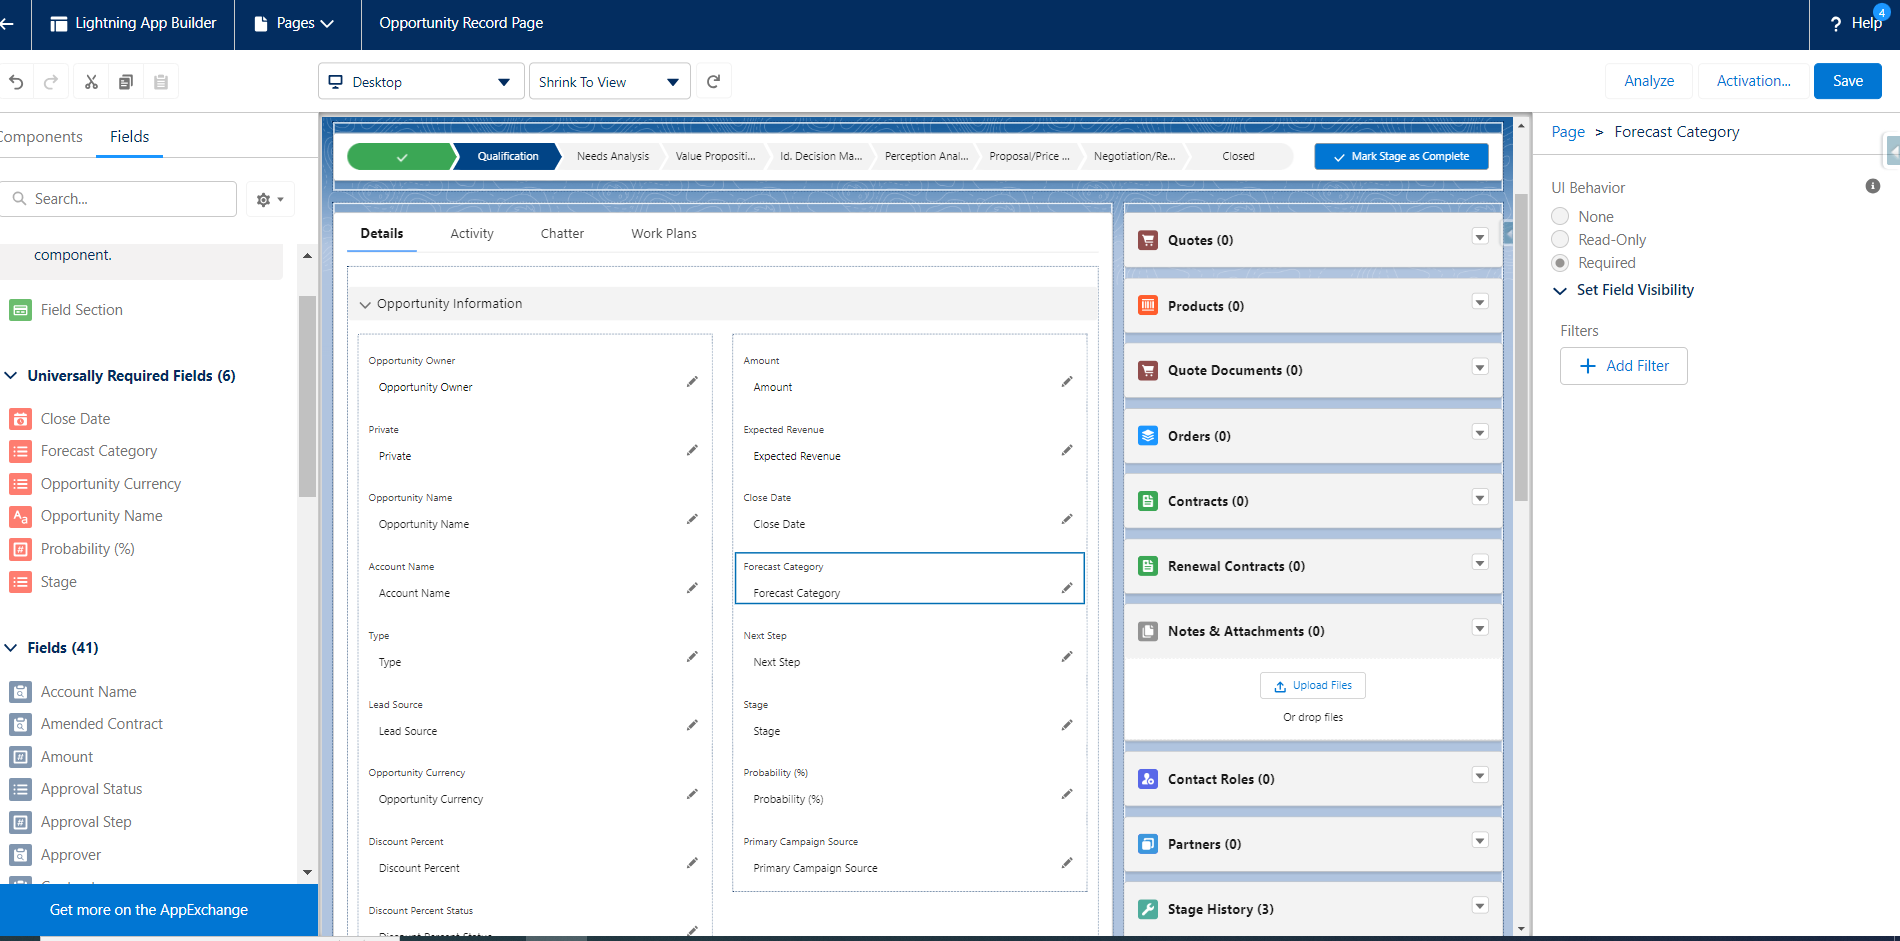Open the Pages menu
Screen dimensions: 1900x941
295,23
